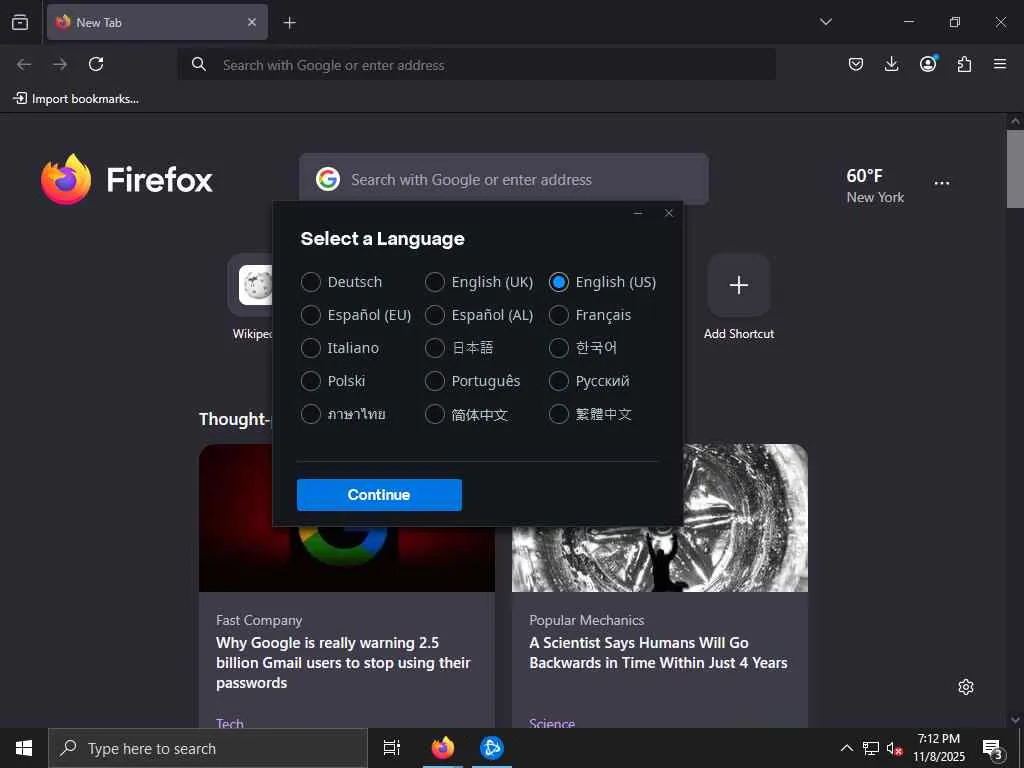Reload the current page
Screen dimensions: 1024x768
[x=96, y=64]
